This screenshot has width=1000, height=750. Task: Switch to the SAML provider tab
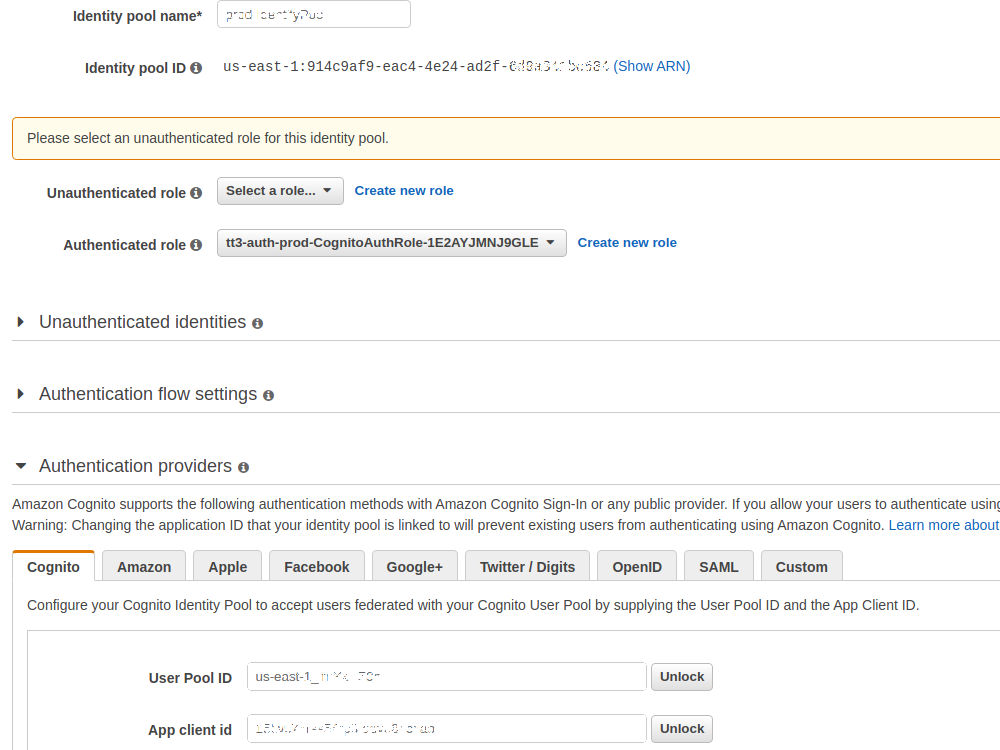[x=719, y=566]
